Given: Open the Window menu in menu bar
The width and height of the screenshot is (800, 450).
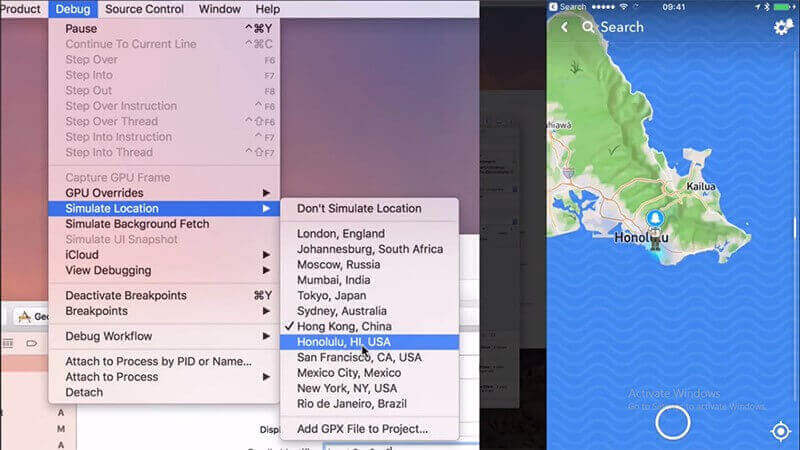Looking at the screenshot, I should click(219, 9).
